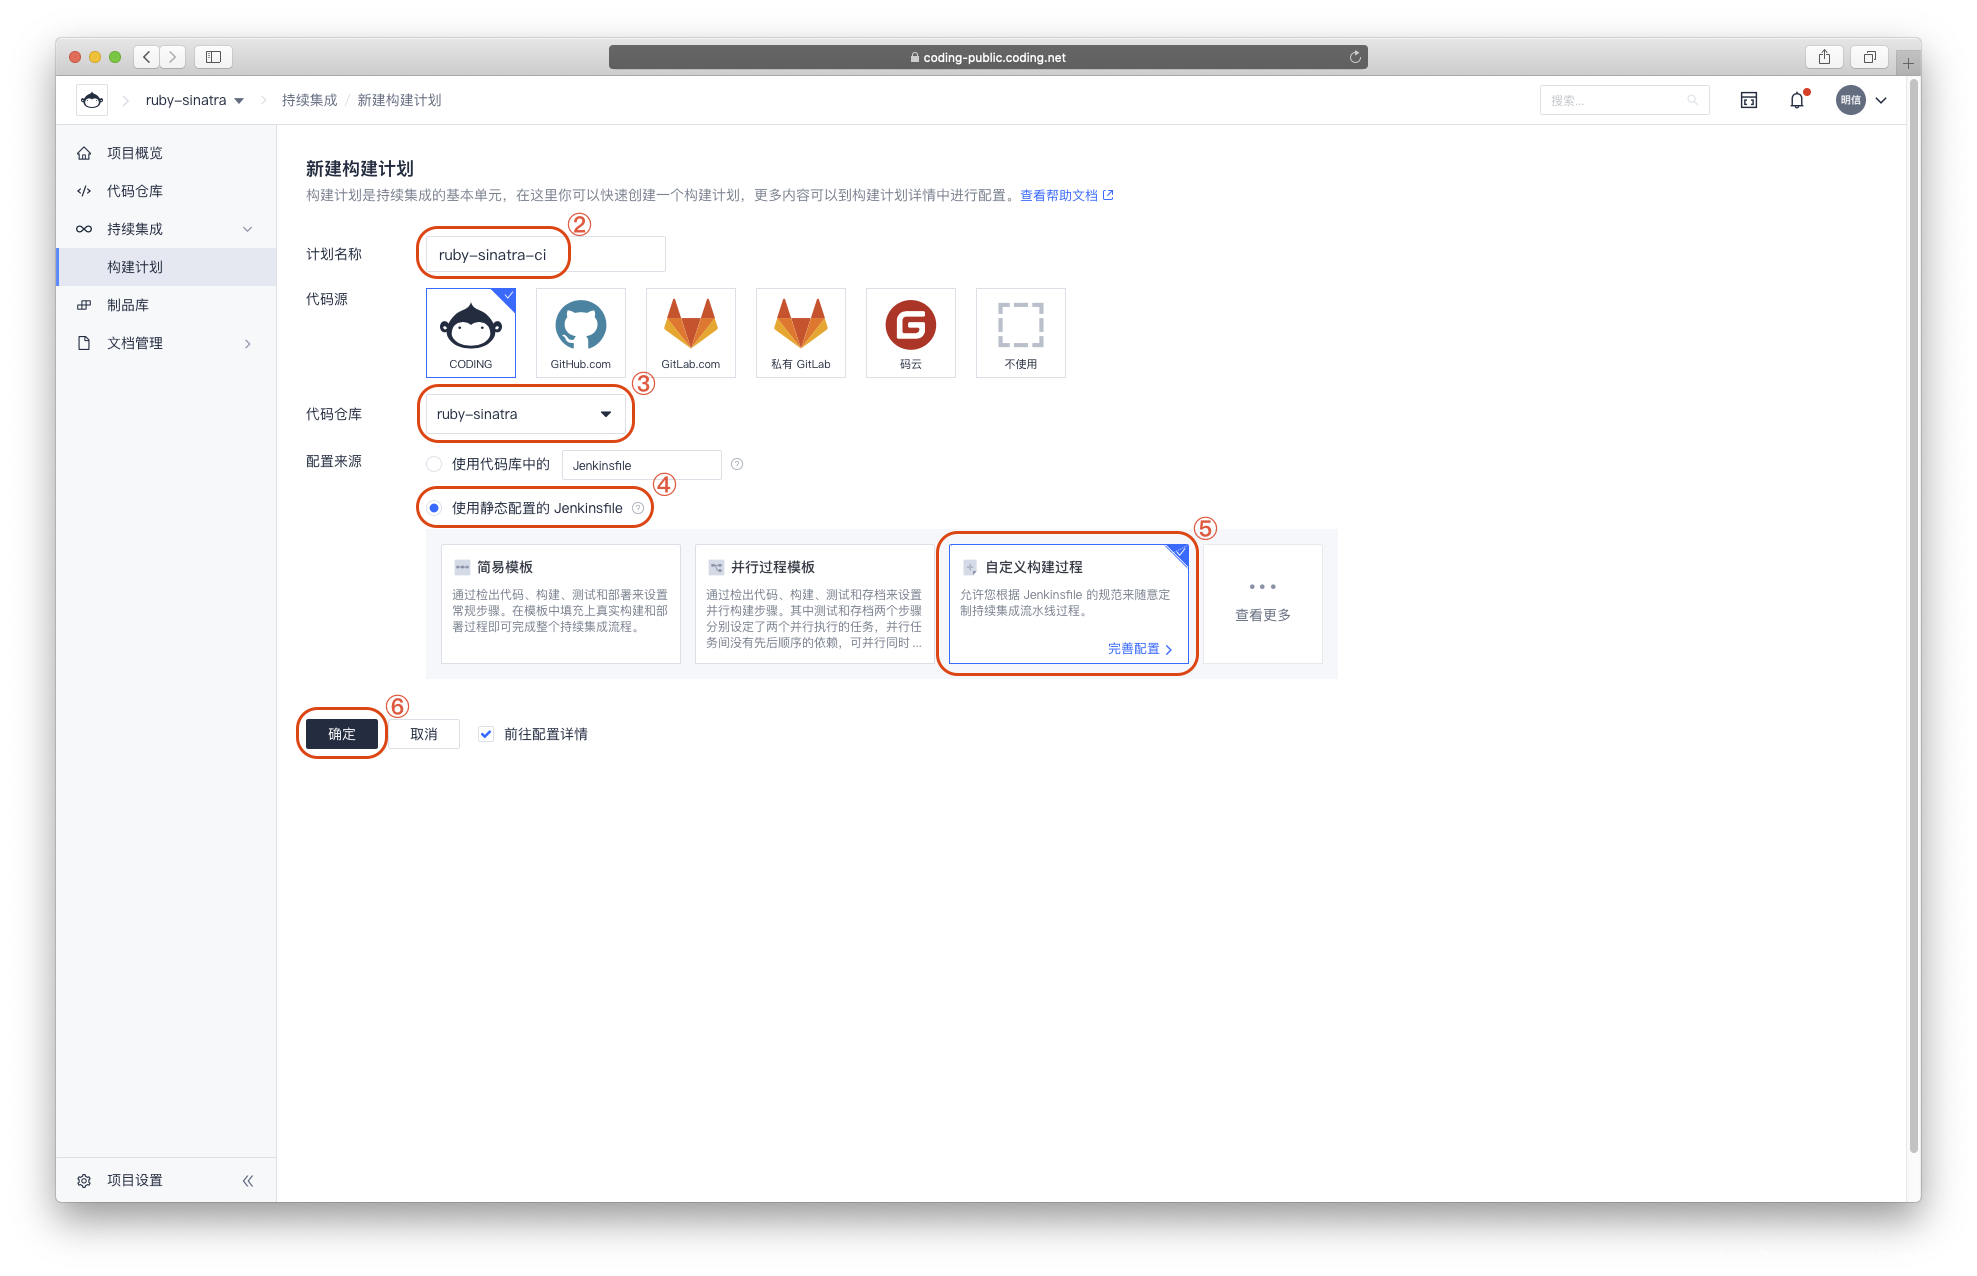This screenshot has width=1977, height=1276.
Task: Select 使用静态配置的 Jenkinsfile radio button
Action: click(x=434, y=508)
